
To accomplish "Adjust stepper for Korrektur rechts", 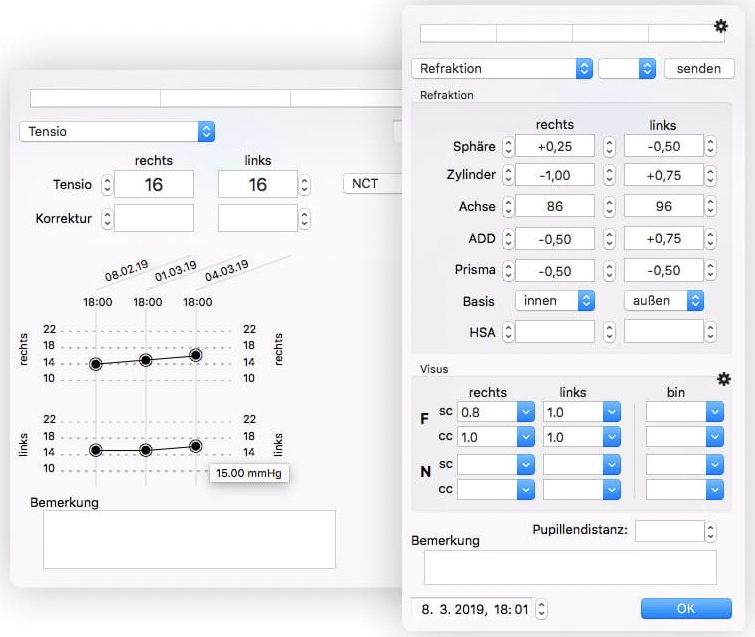I will coord(107,219).
